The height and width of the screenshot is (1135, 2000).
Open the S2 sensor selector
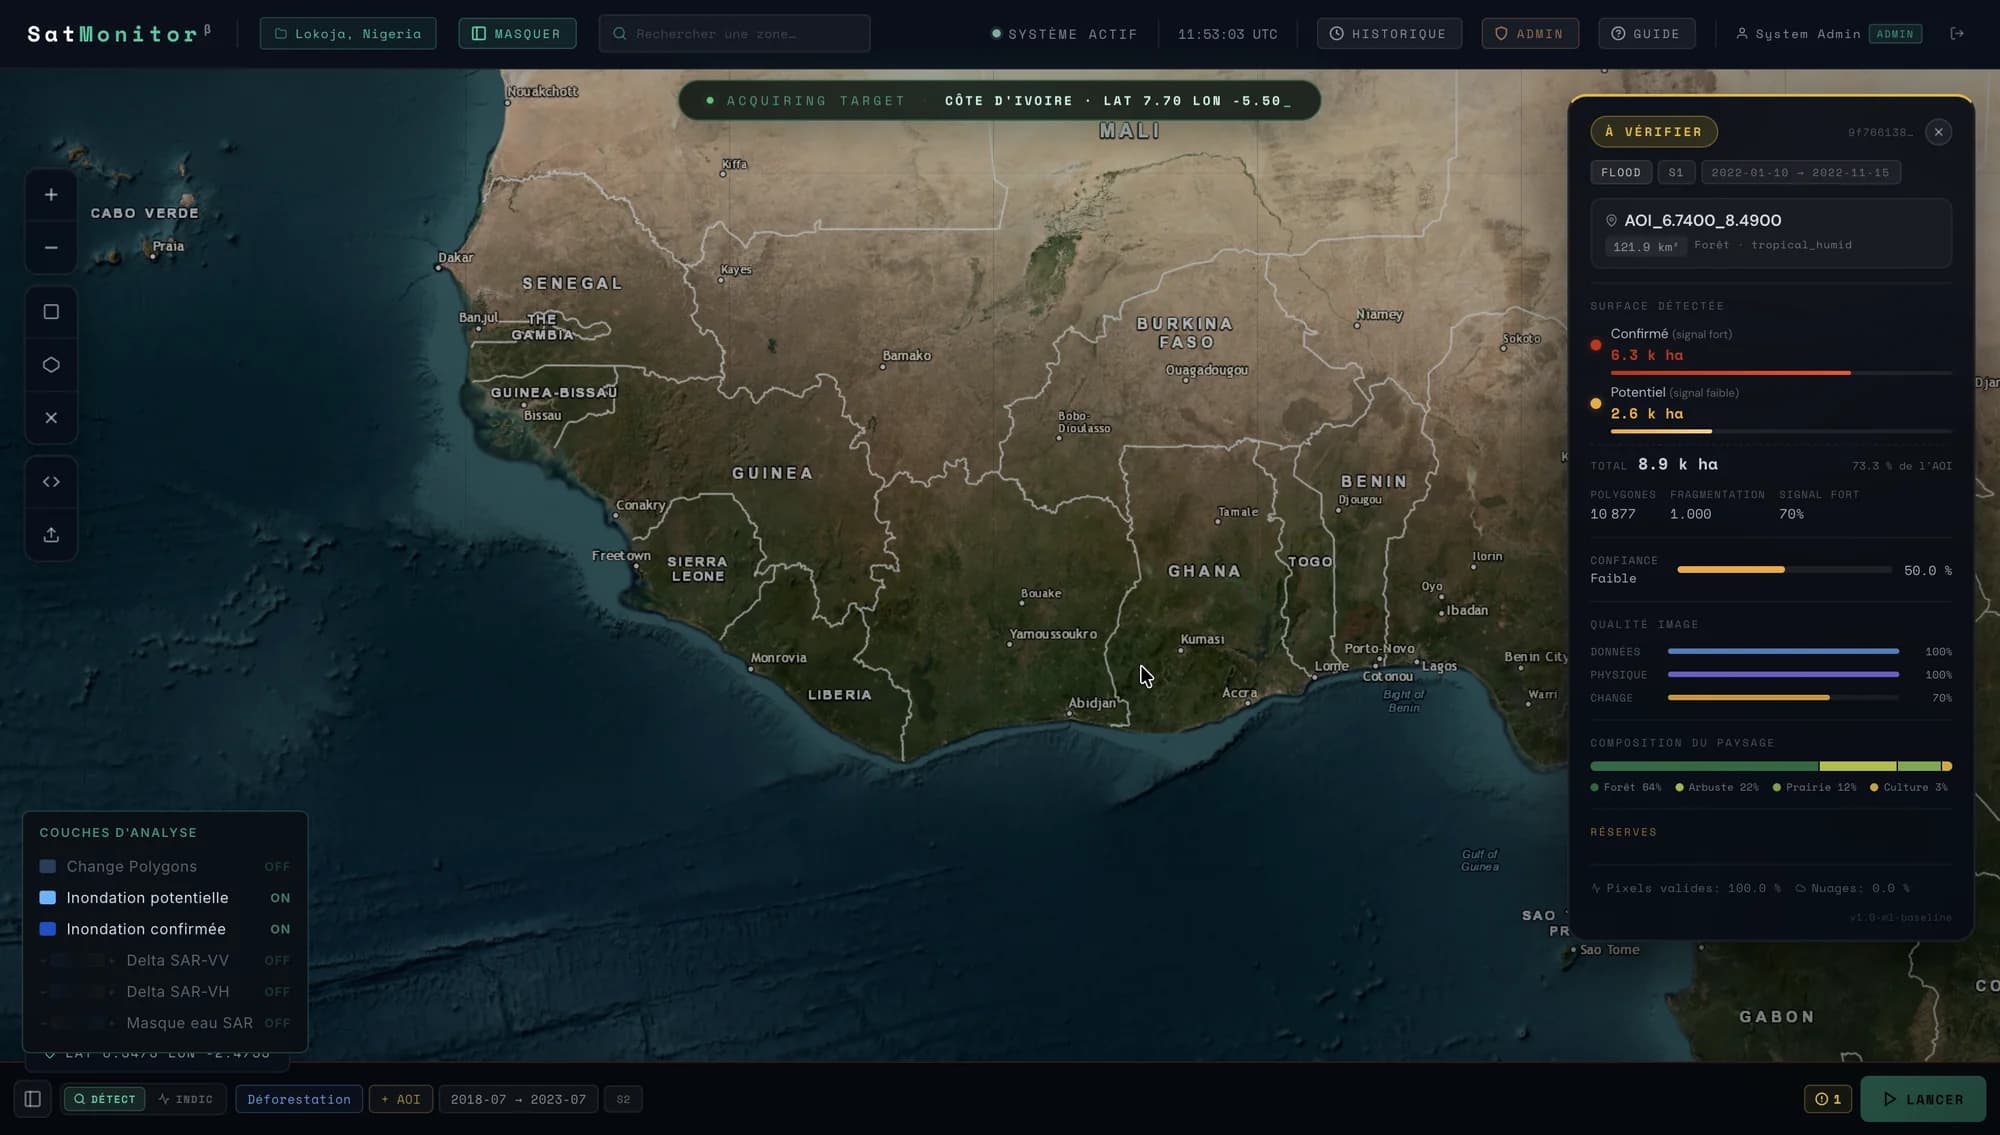point(623,1099)
